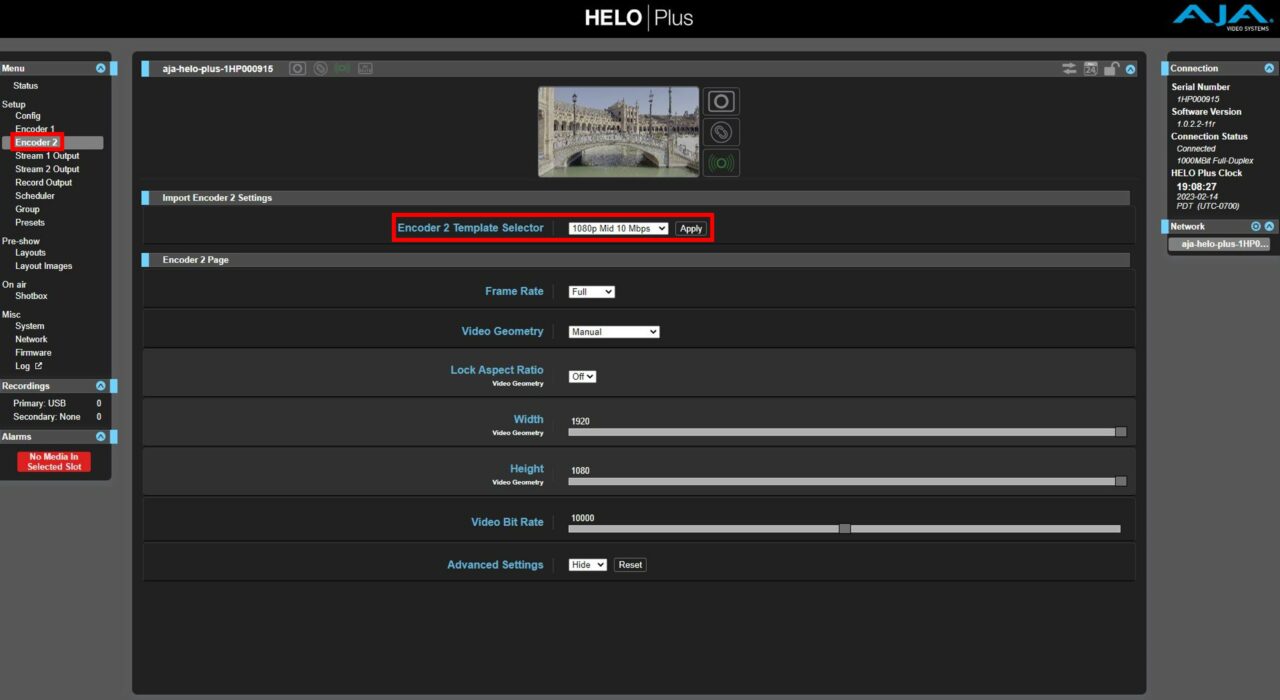Image resolution: width=1280 pixels, height=700 pixels.
Task: Collapse the Connection panel
Action: click(1269, 69)
